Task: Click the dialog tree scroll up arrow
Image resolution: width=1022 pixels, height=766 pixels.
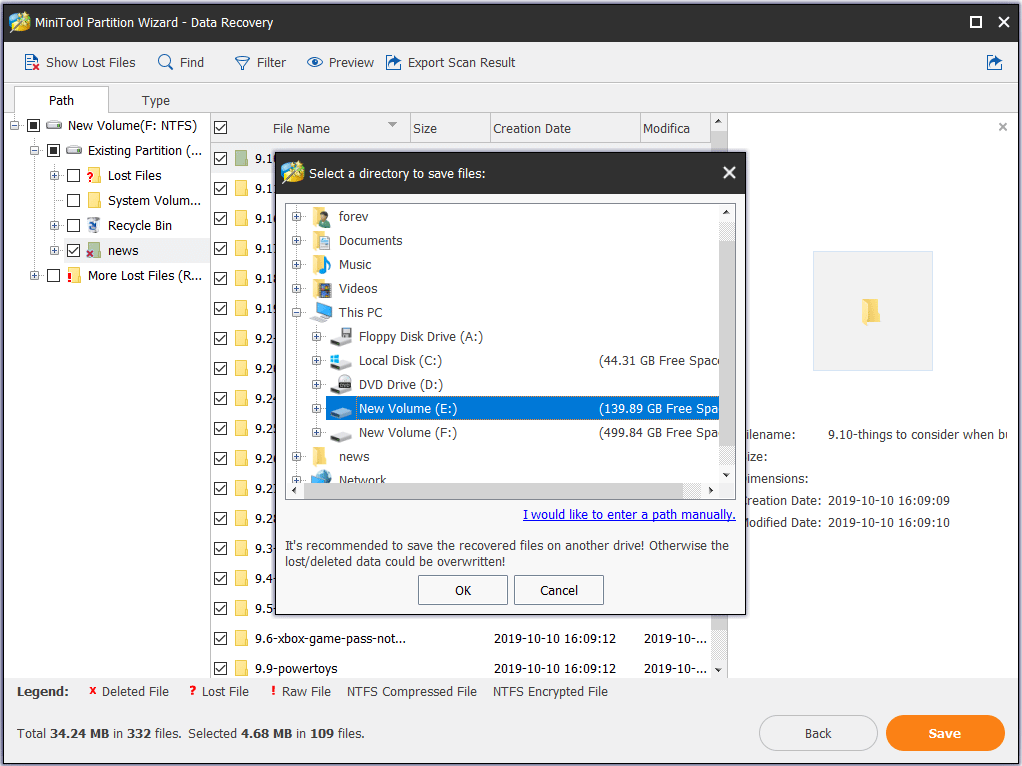Action: 726,213
